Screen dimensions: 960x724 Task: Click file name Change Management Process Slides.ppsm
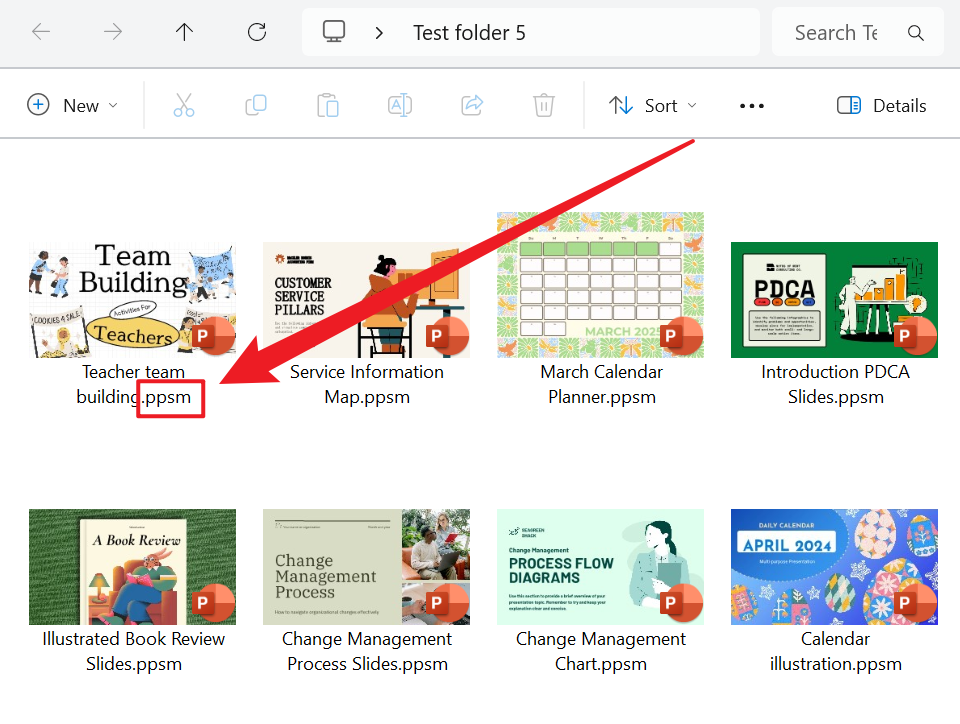pos(367,651)
